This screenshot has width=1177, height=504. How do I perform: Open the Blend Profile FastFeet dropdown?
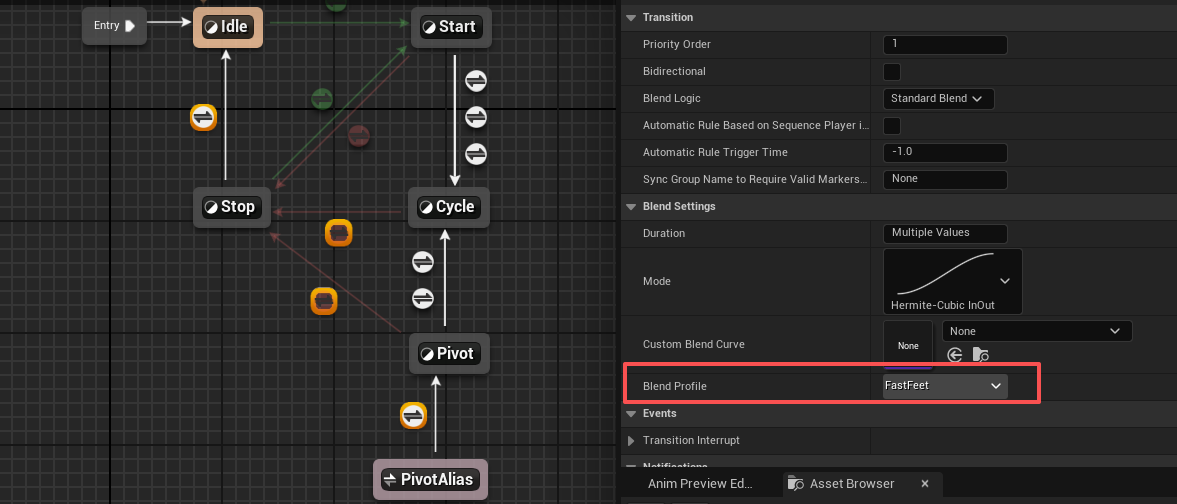(946, 386)
